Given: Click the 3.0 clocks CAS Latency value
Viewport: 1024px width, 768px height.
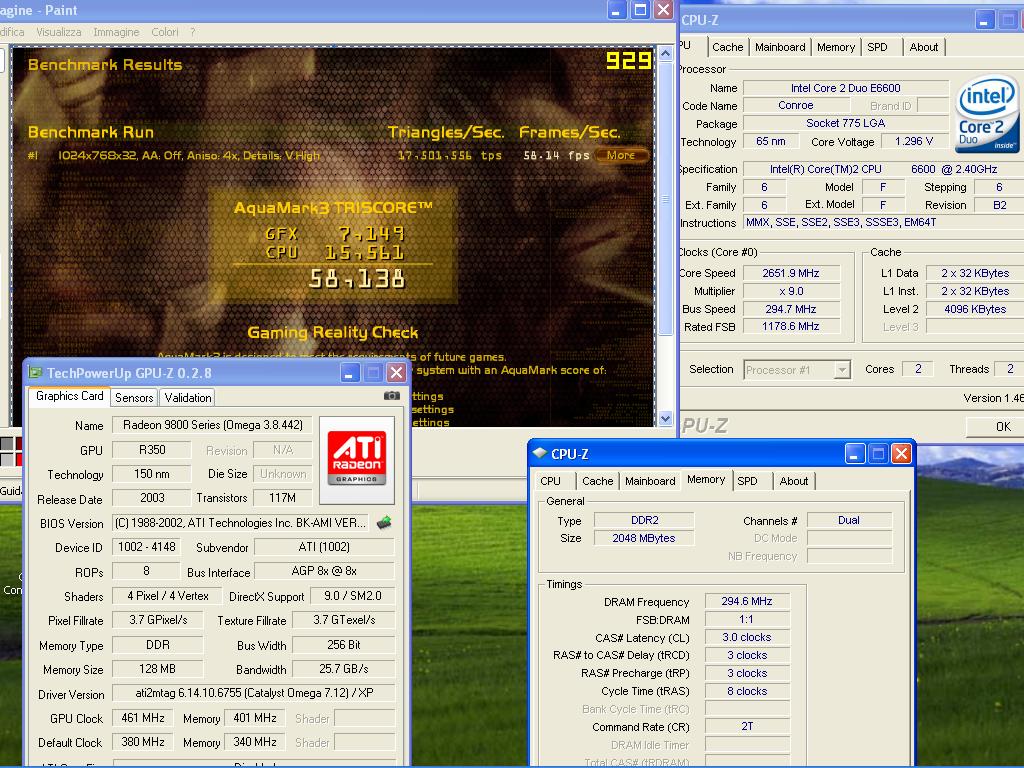Looking at the screenshot, I should tap(747, 637).
